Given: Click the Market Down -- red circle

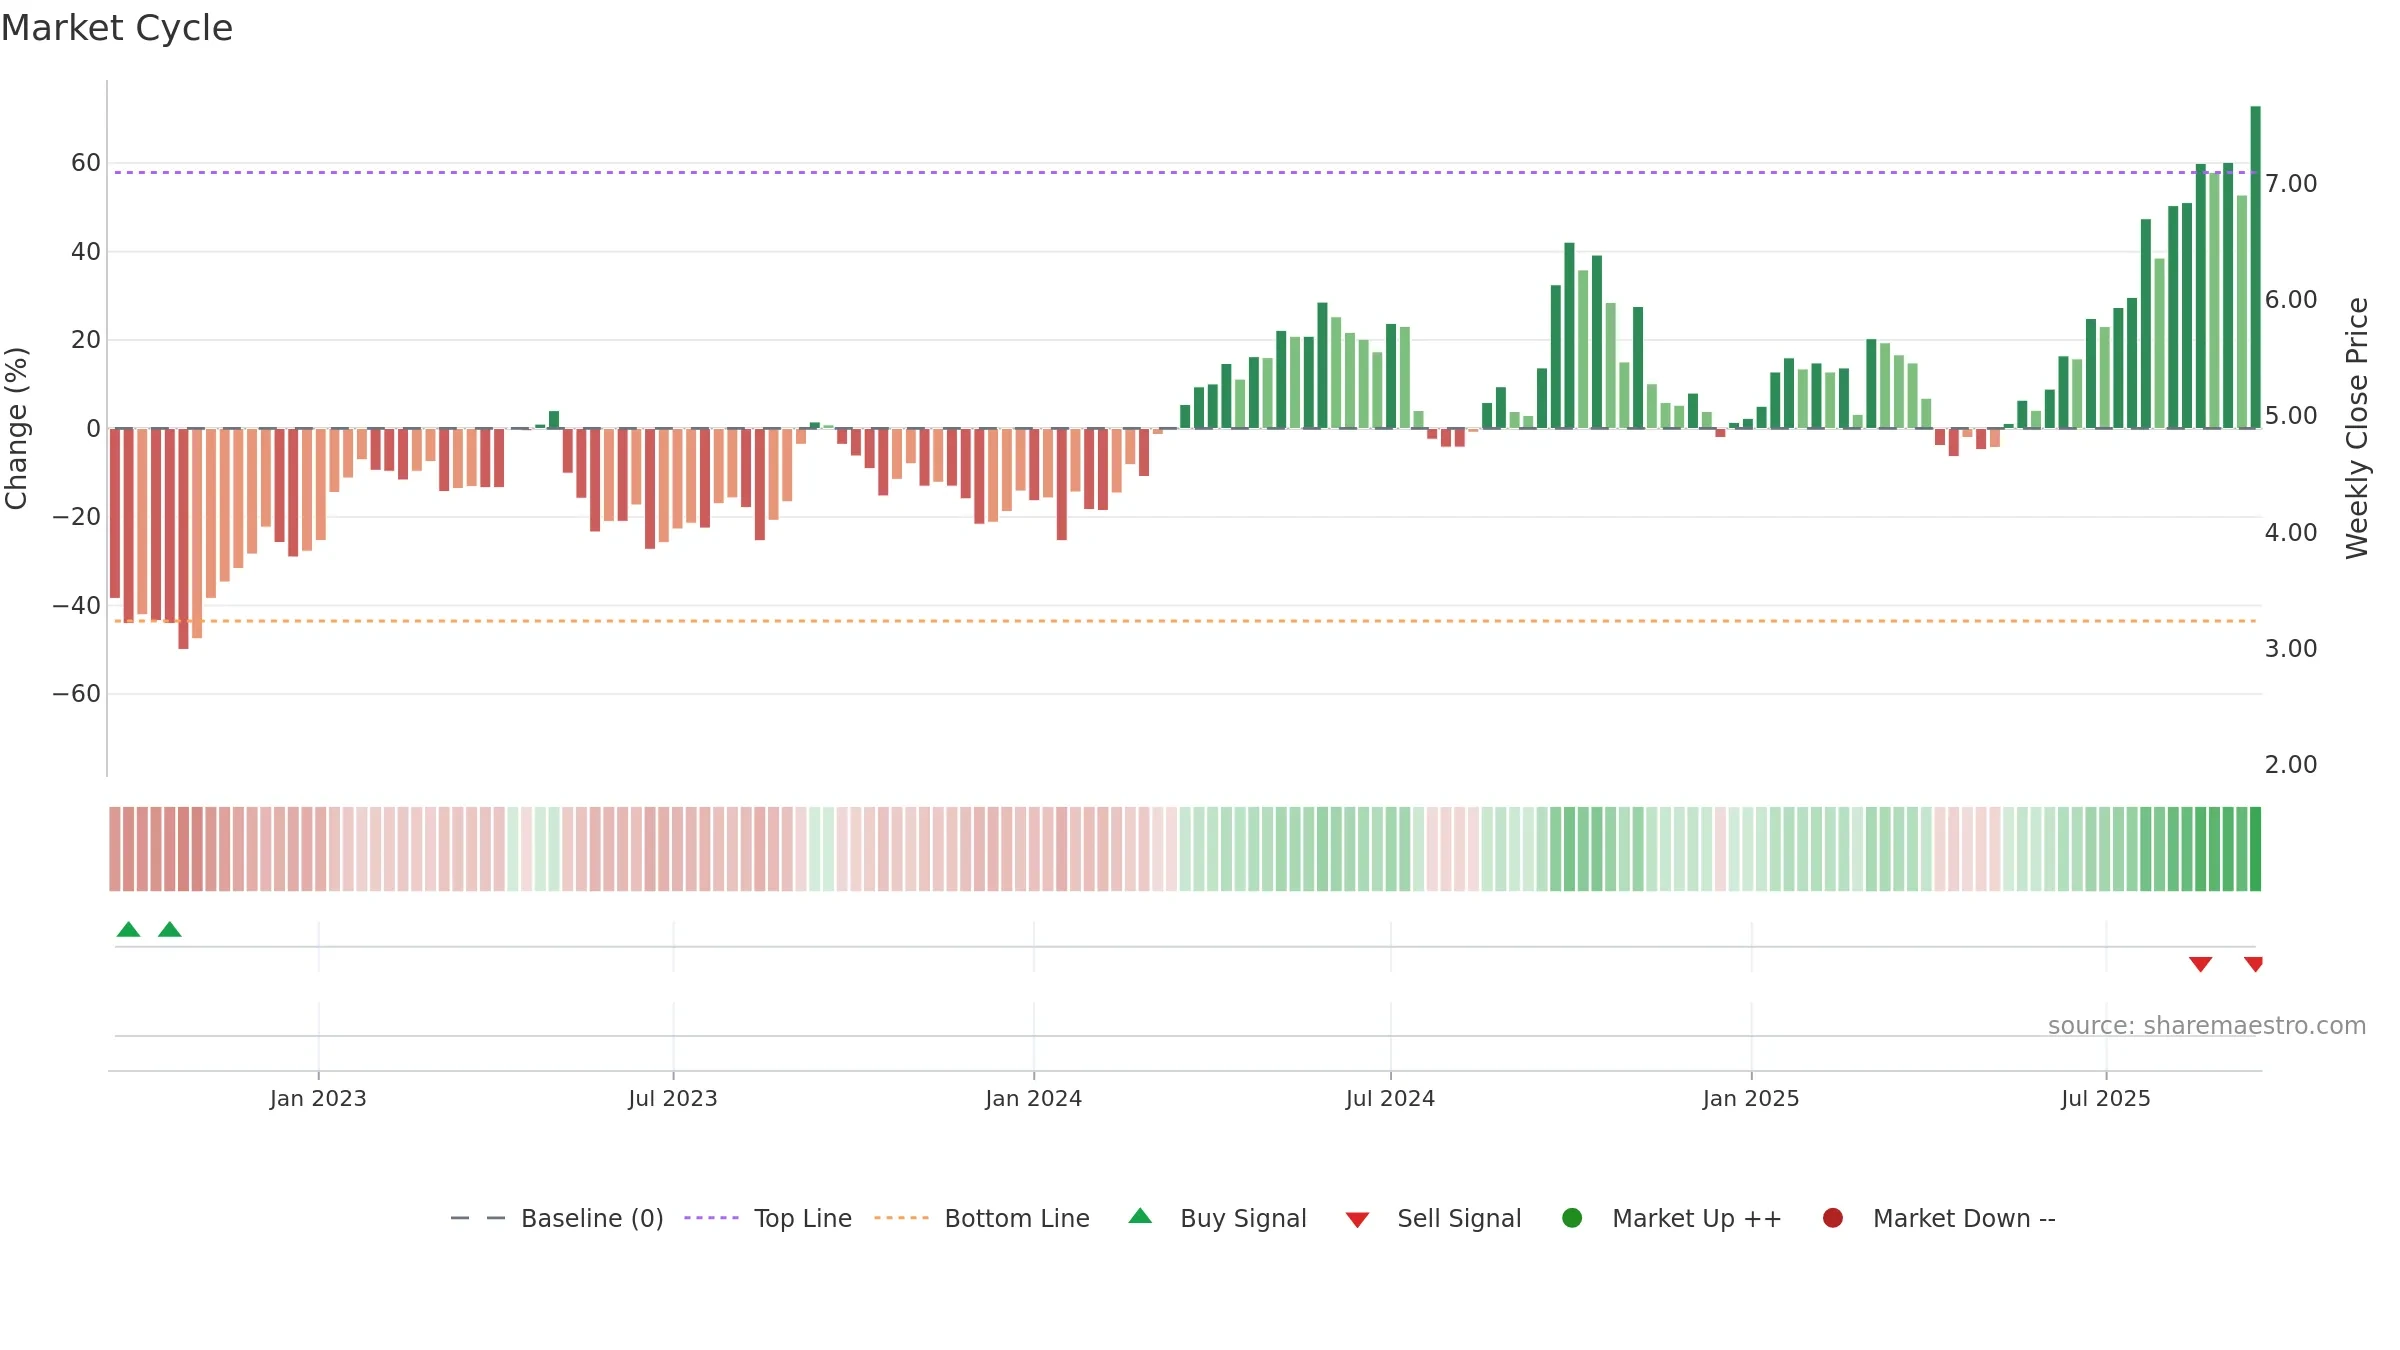Looking at the screenshot, I should coord(1833,1218).
